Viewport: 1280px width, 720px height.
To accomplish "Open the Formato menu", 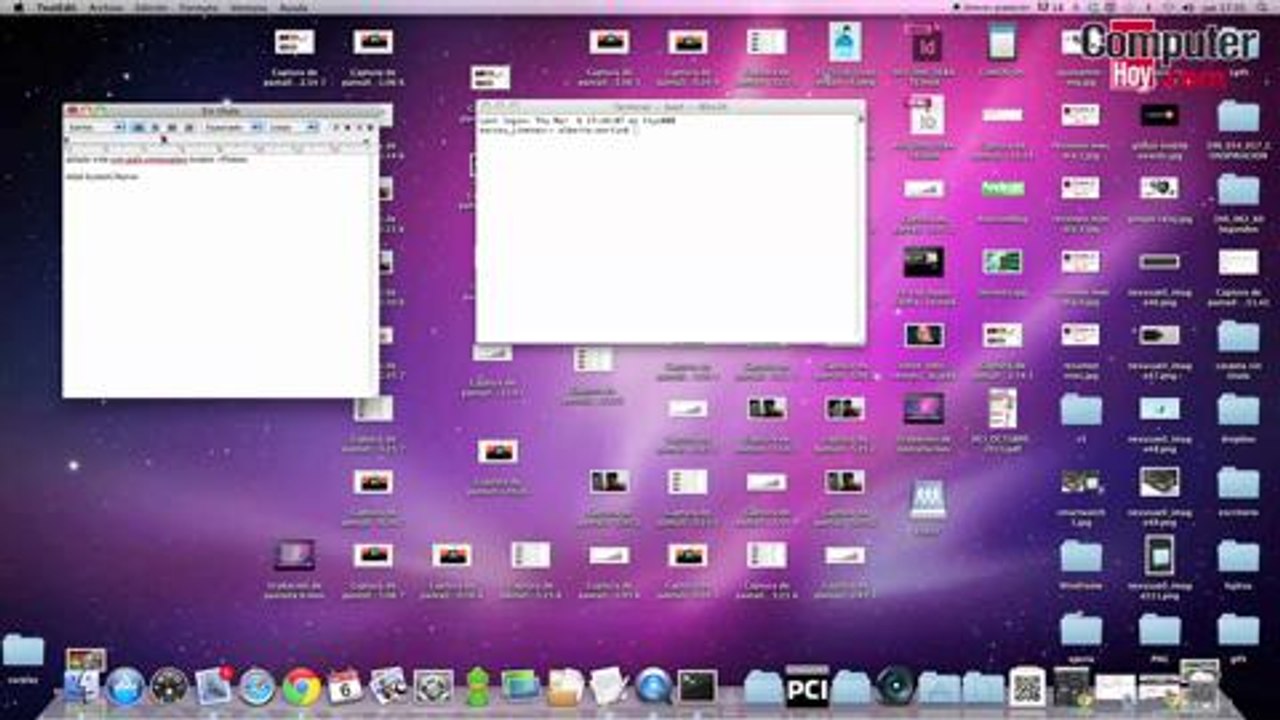I will (198, 6).
